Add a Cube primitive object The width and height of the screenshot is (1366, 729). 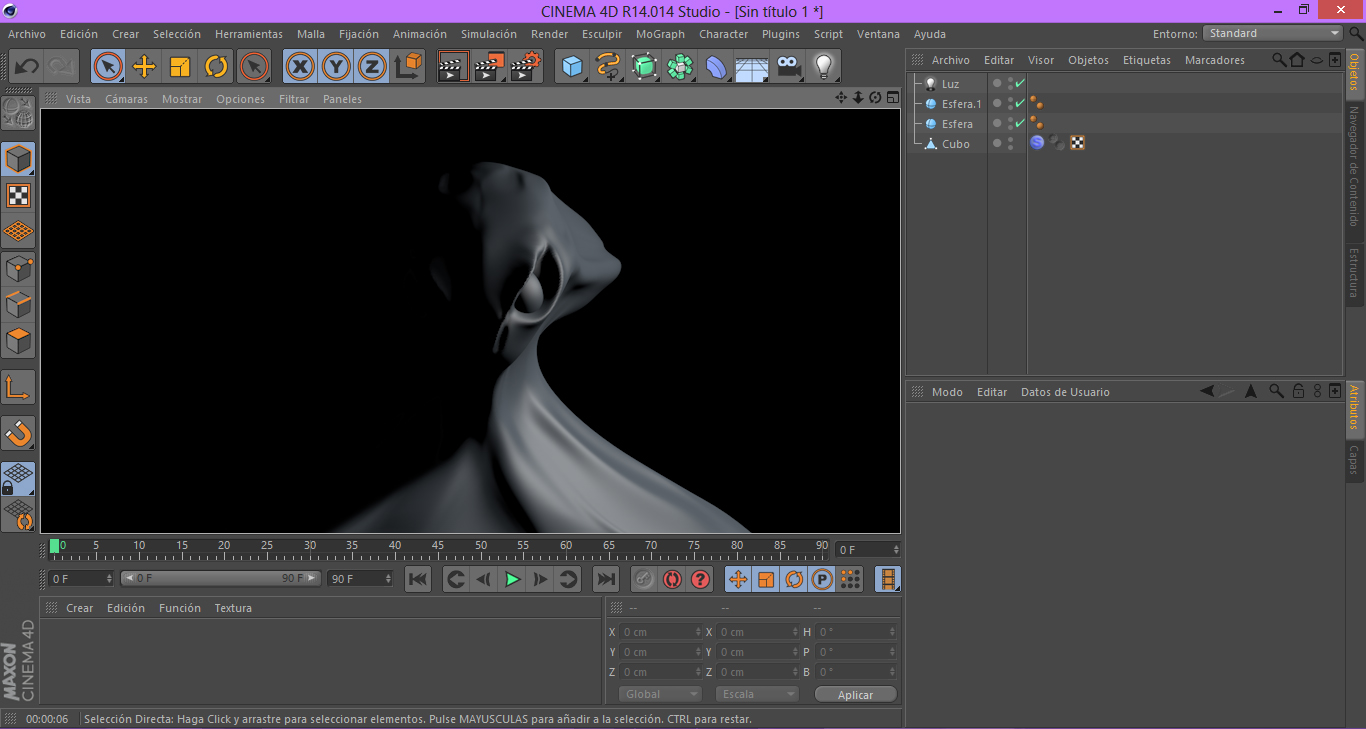(572, 67)
